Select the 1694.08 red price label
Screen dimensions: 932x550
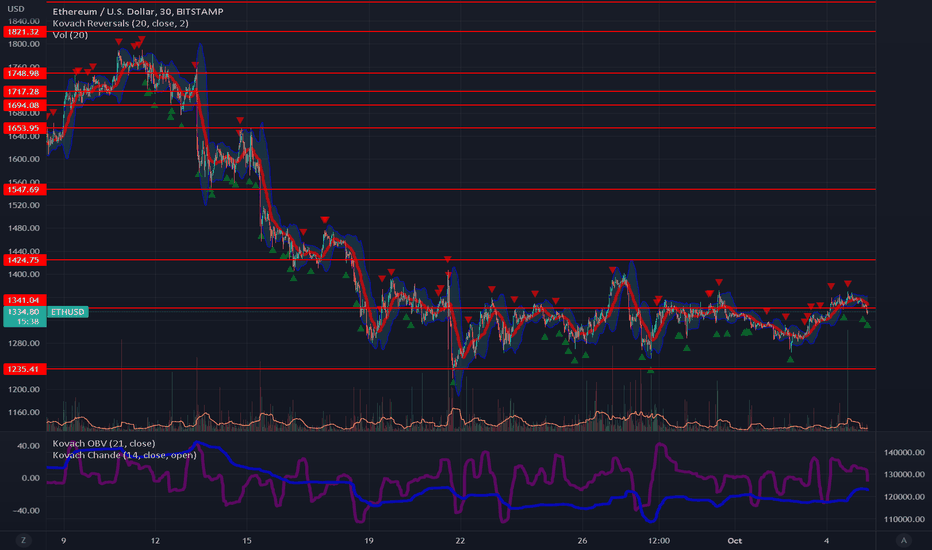click(24, 105)
